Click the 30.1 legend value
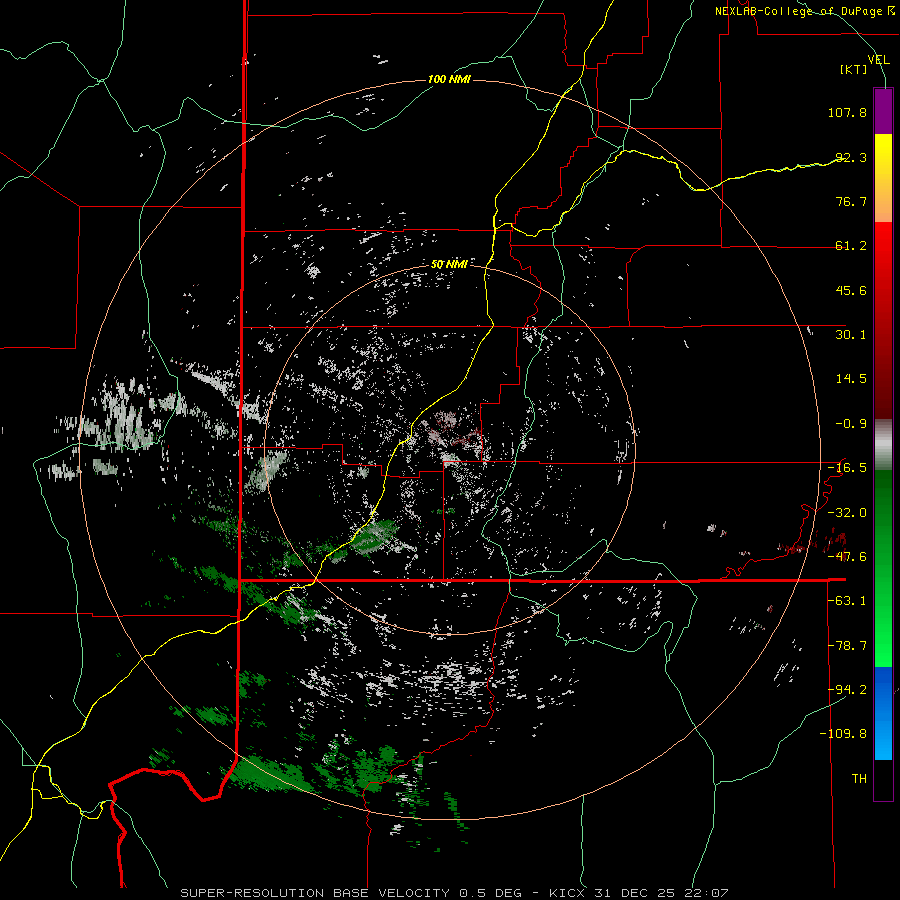900x900 pixels. (x=851, y=335)
